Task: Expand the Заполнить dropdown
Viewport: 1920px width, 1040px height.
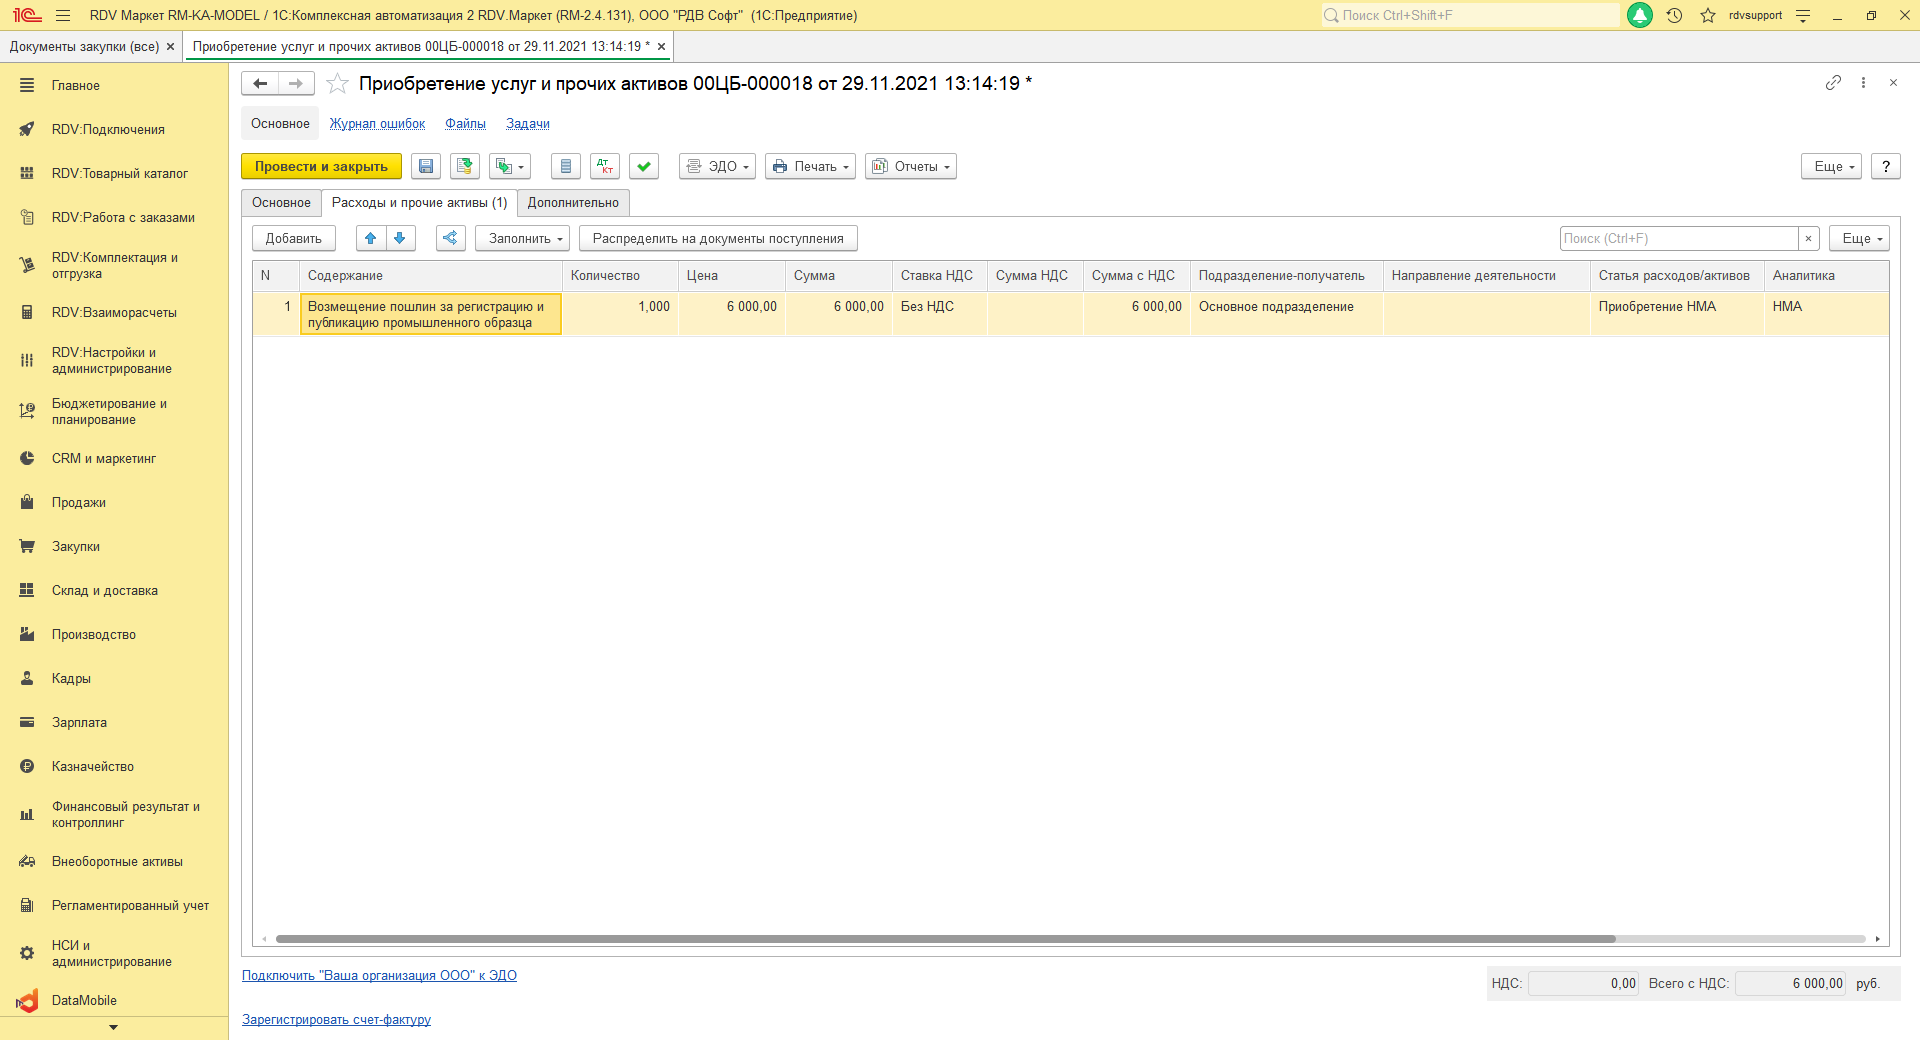Action: [522, 239]
